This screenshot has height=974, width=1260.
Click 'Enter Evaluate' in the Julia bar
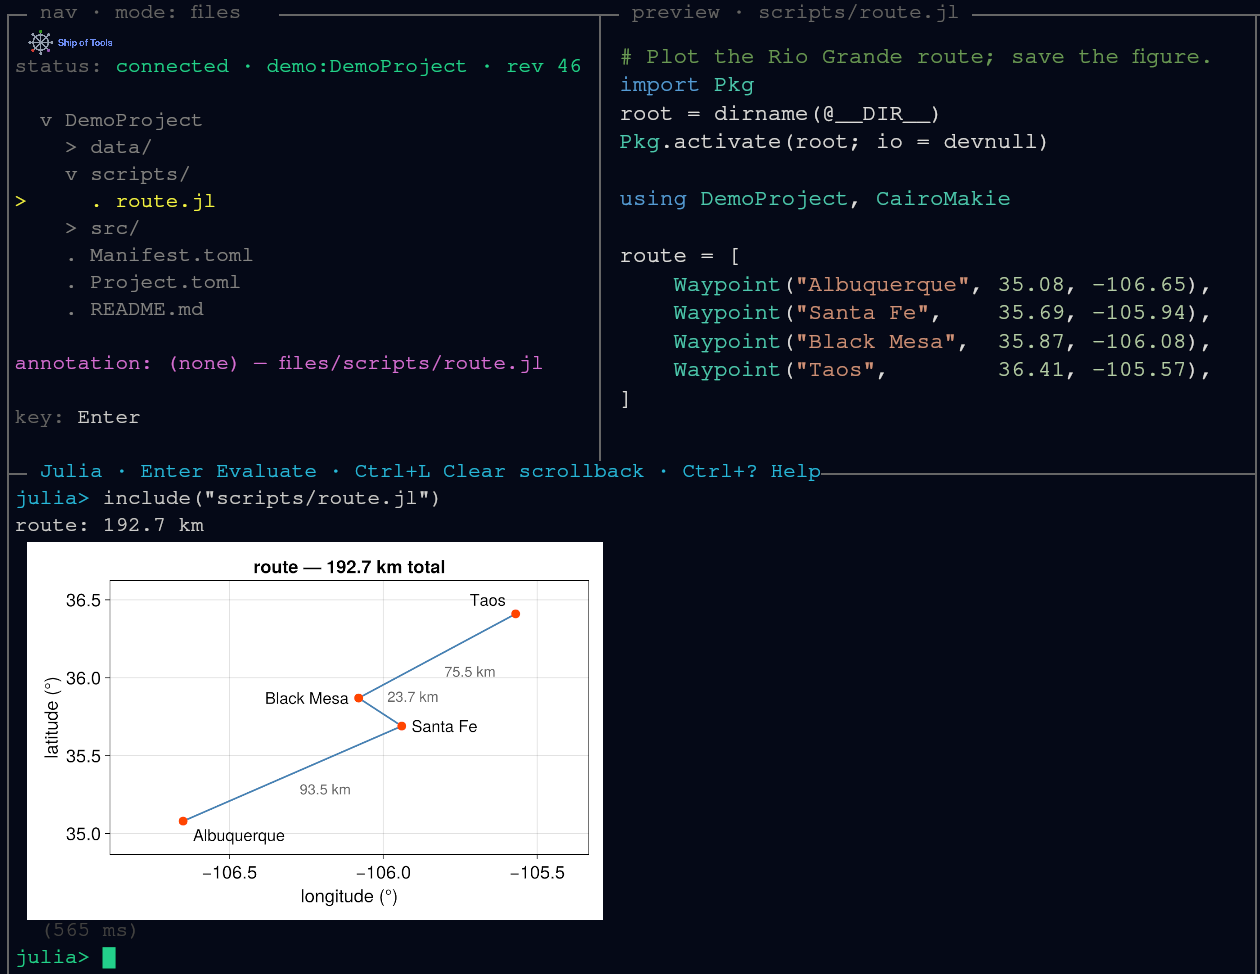pyautogui.click(x=228, y=471)
